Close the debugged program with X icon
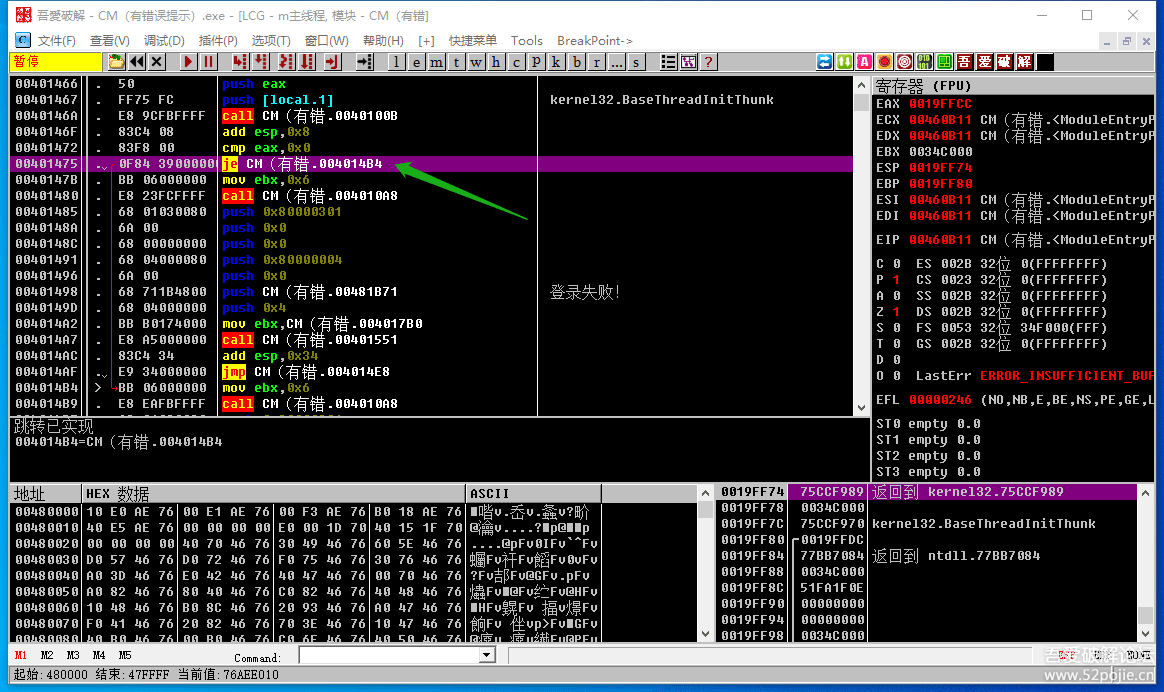Screen dimensions: 1164x692 pyautogui.click(x=157, y=62)
